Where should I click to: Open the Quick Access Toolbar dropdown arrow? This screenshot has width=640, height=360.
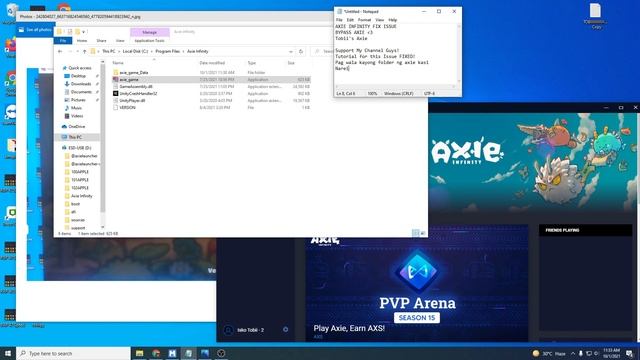point(84,32)
